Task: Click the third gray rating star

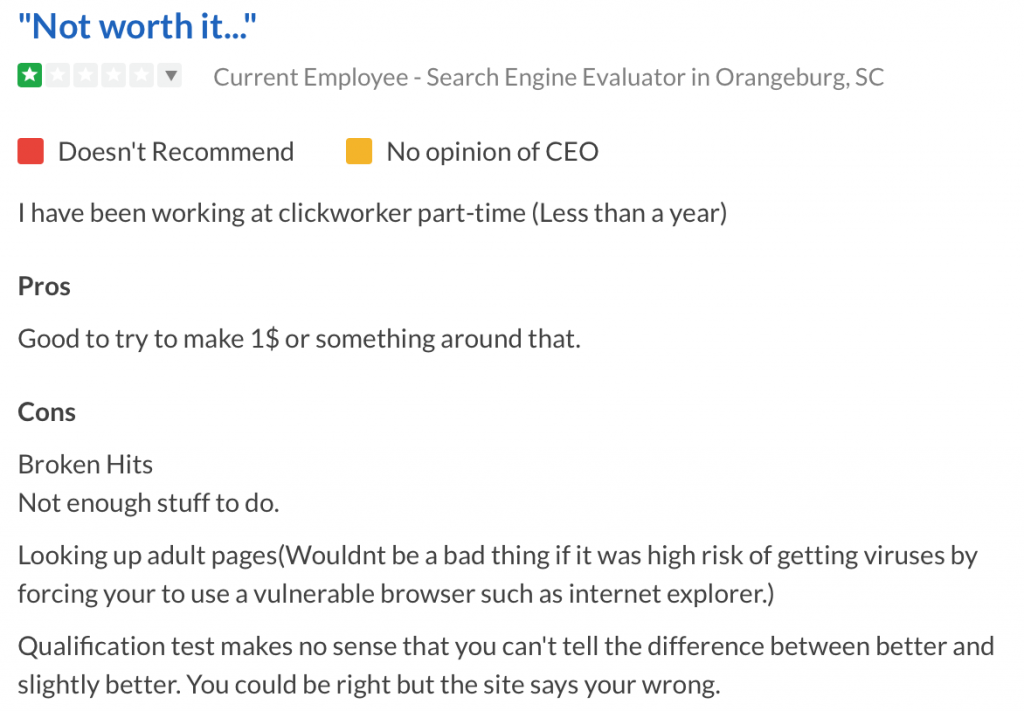Action: (86, 76)
